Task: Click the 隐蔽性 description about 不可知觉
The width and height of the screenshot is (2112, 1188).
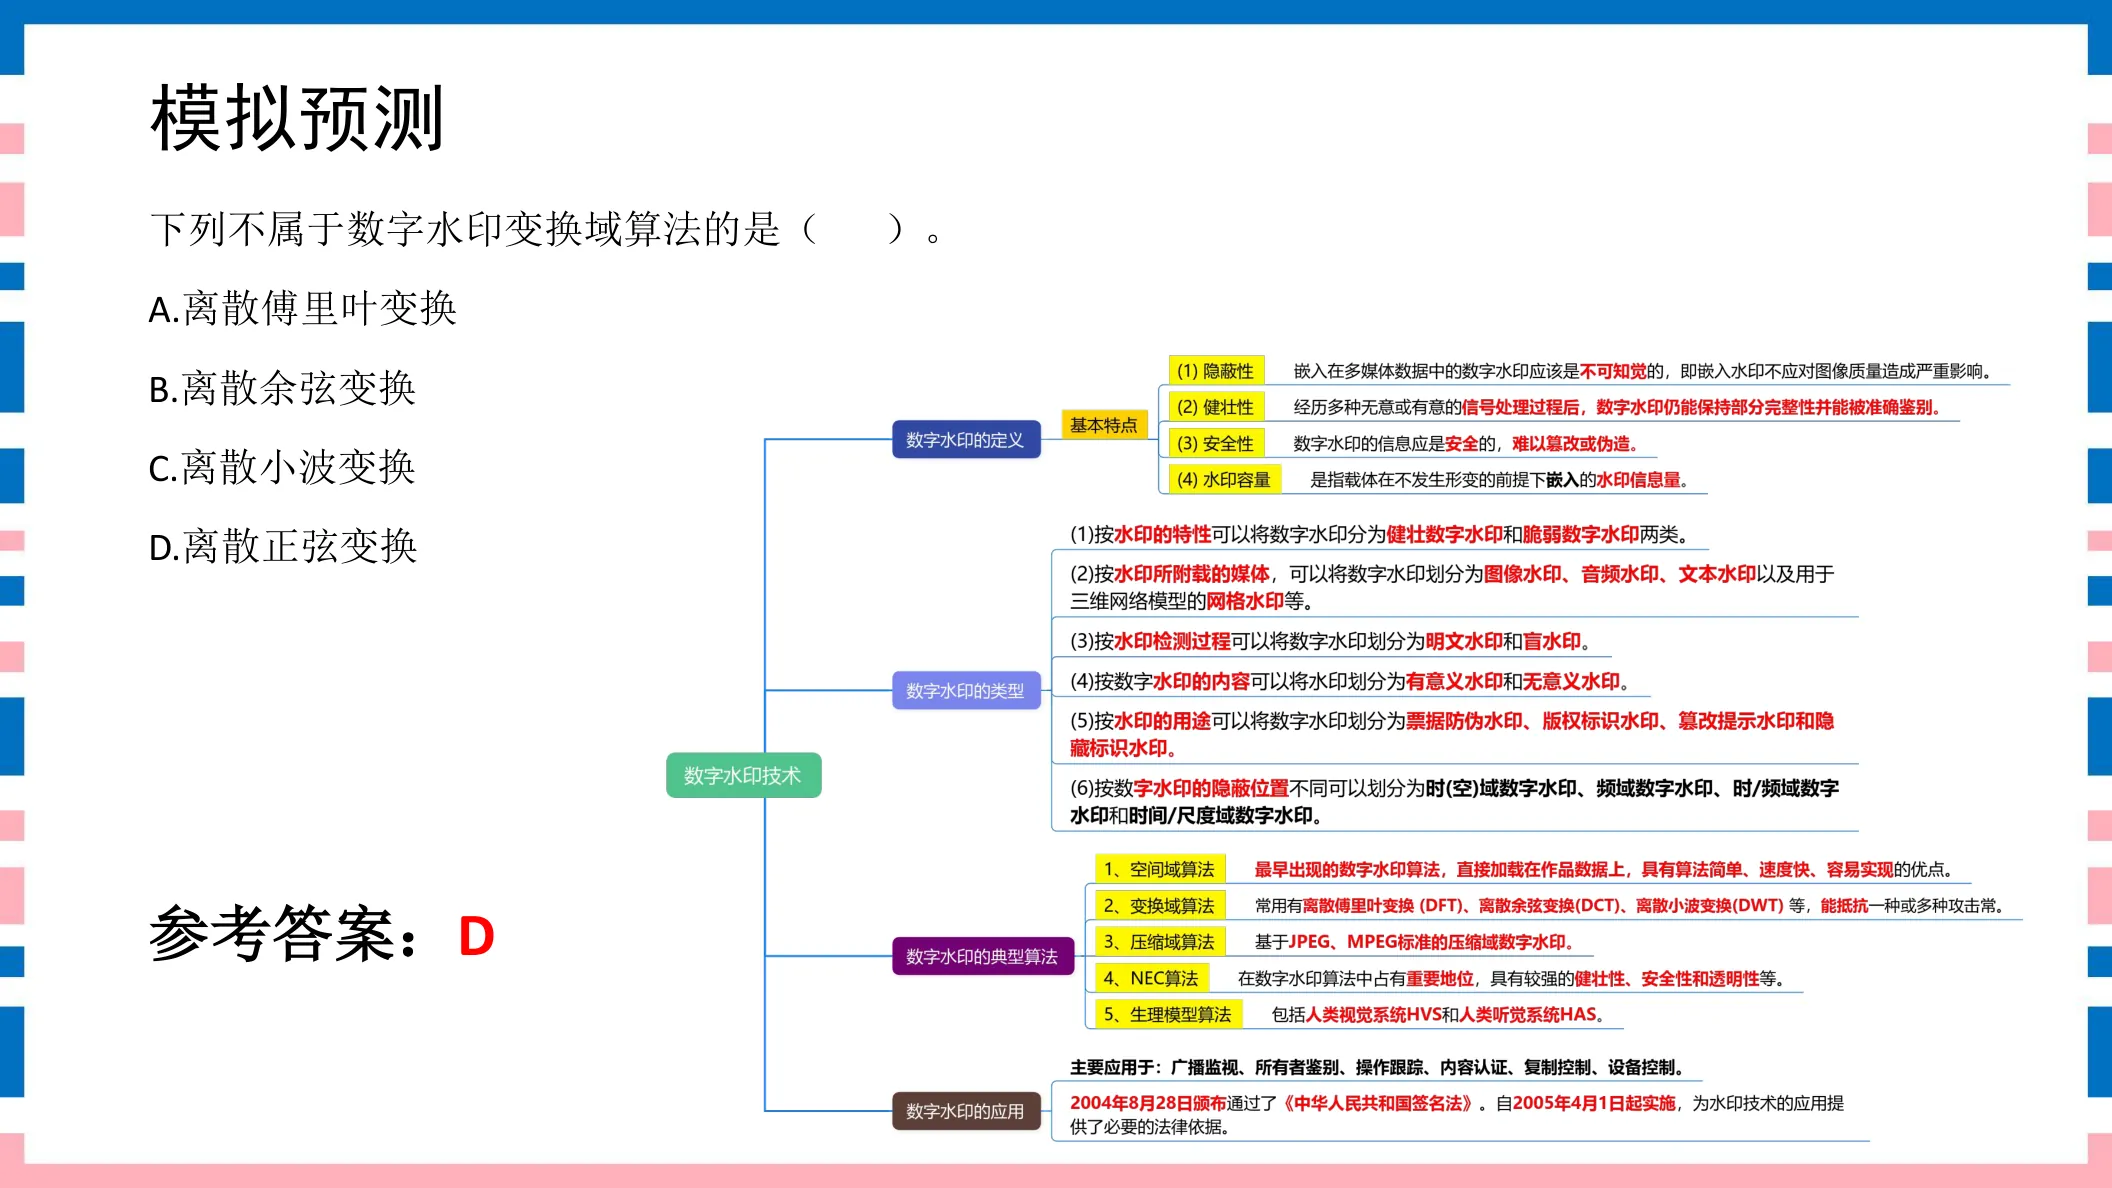Action: [x=1643, y=371]
